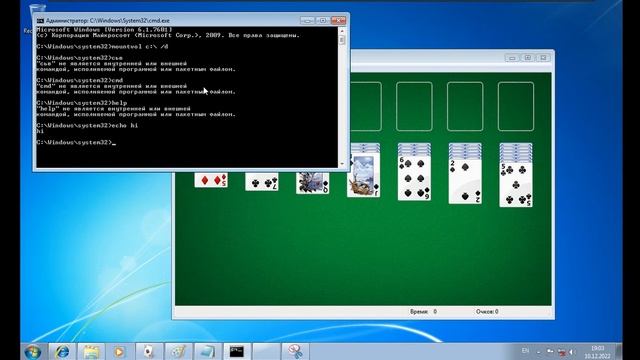Open the Paint taskbar icon
Viewport: 640px width, 360px height.
pyautogui.click(x=178, y=351)
